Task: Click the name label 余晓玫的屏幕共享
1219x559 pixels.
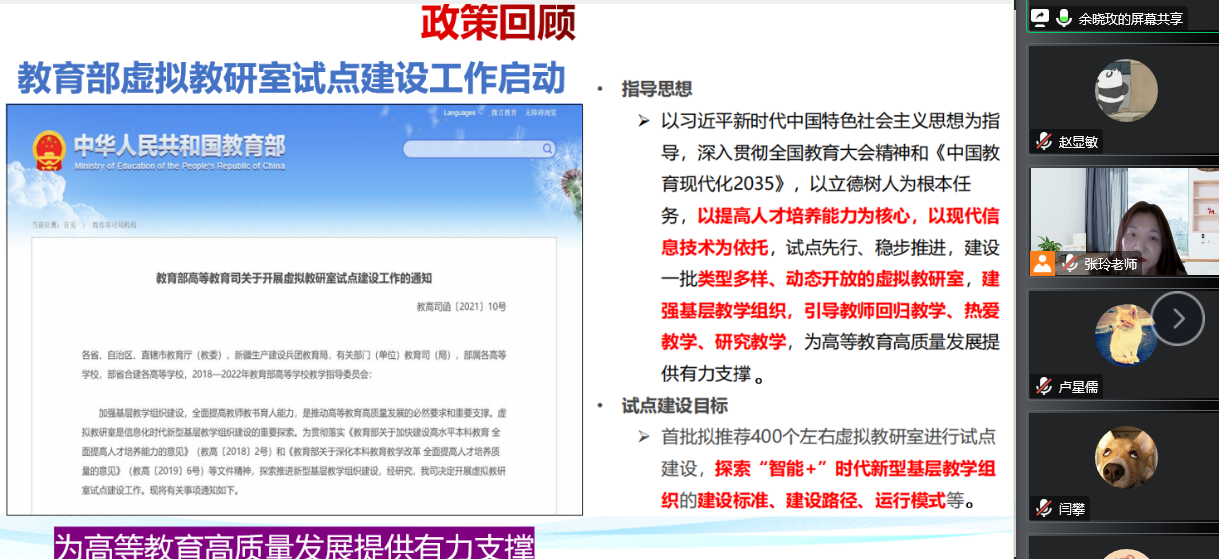Action: point(1131,18)
